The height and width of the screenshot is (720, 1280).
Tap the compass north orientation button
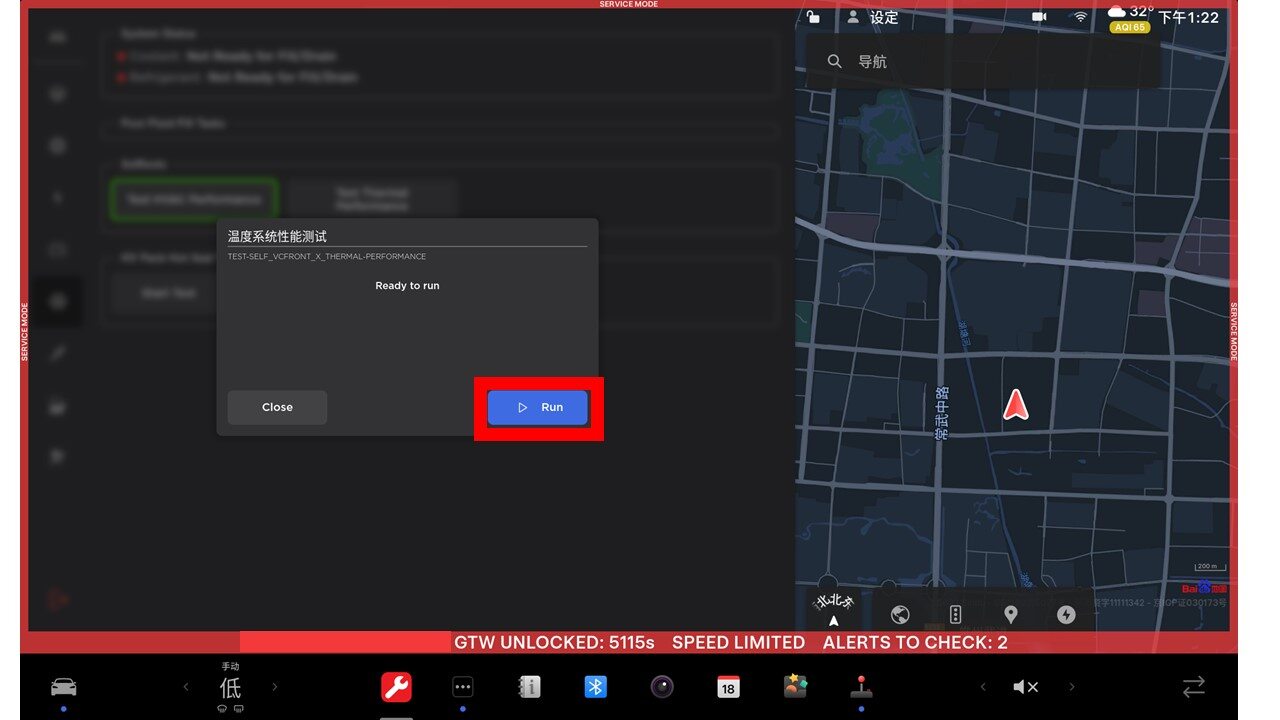(x=834, y=609)
